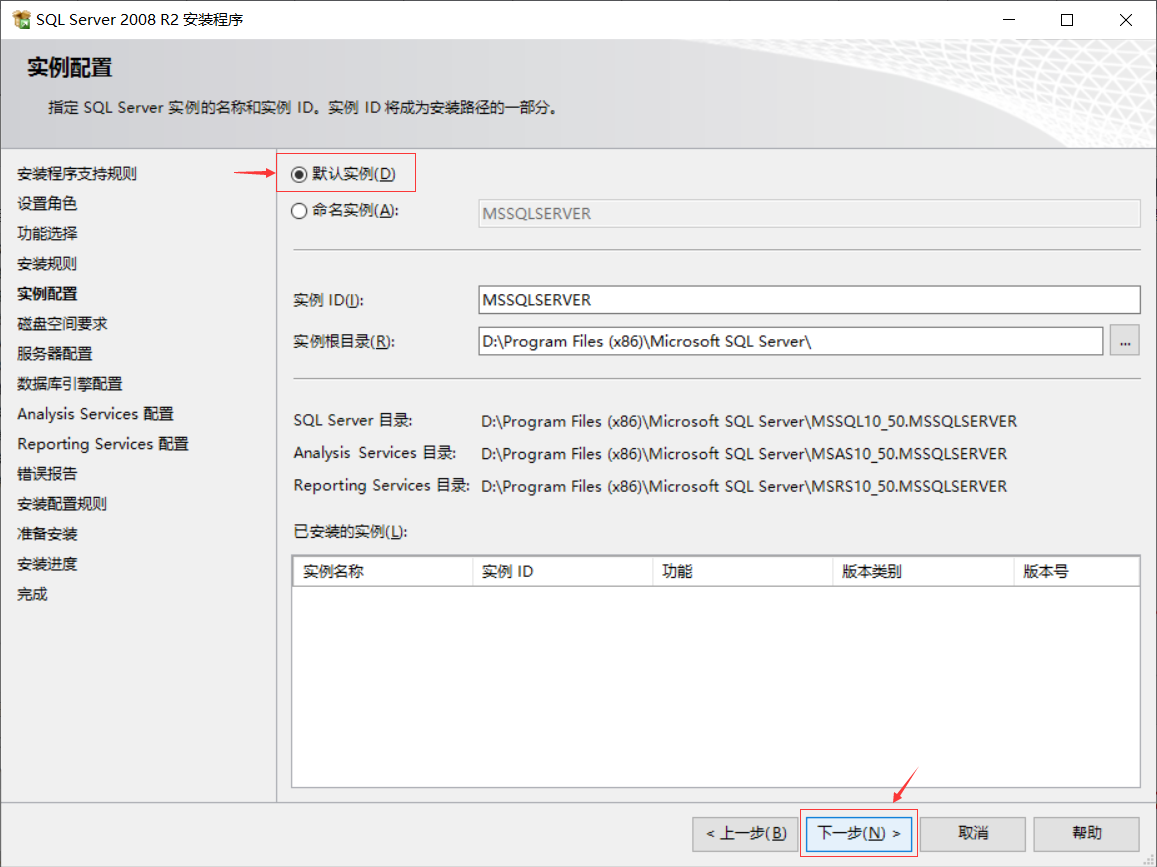The width and height of the screenshot is (1157, 867).
Task: Select Reporting Services 配置 step
Action: pos(103,444)
